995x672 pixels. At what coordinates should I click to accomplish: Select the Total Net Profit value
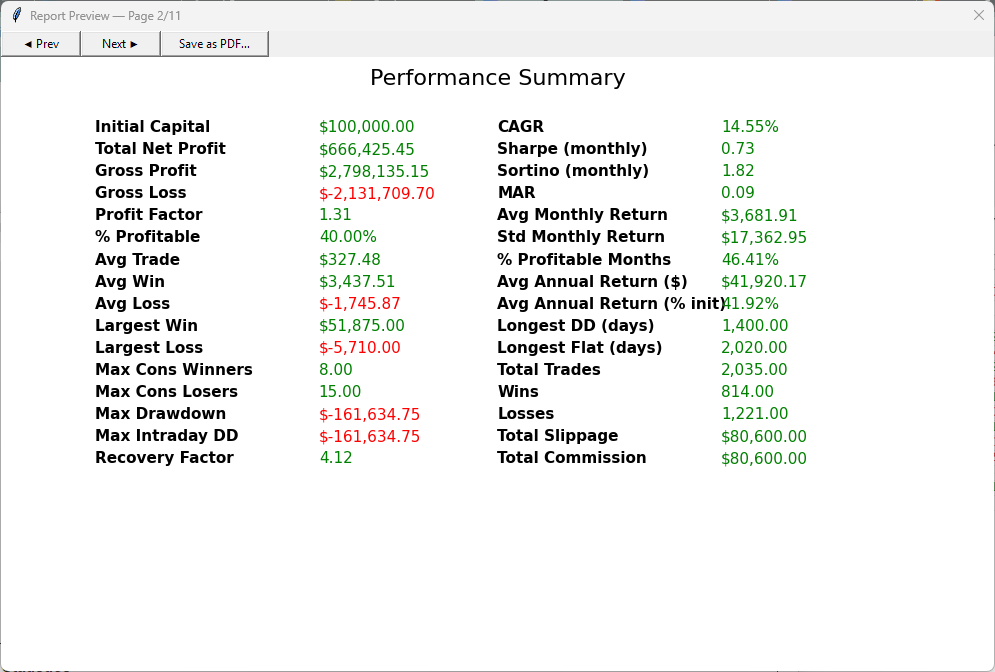[x=367, y=149]
